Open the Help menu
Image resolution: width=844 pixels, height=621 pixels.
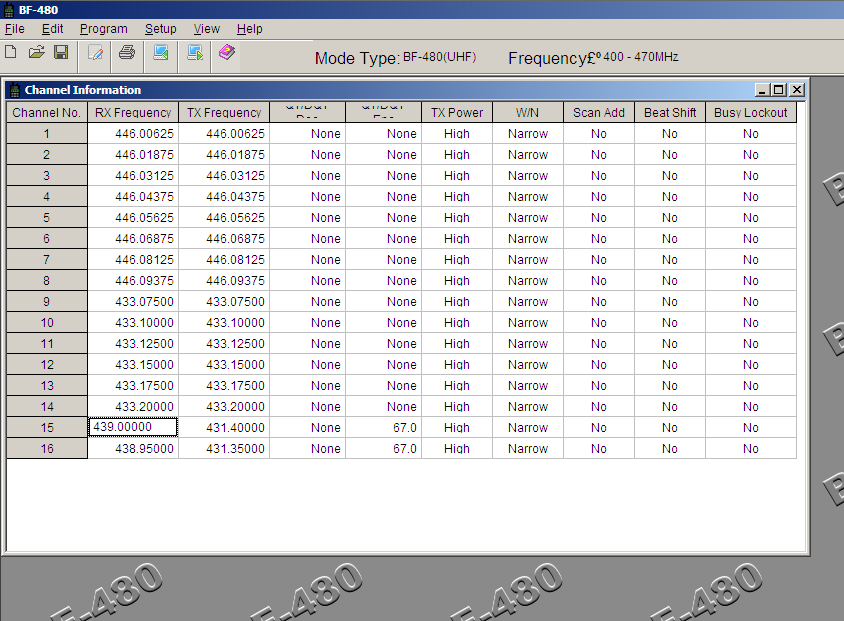click(249, 29)
